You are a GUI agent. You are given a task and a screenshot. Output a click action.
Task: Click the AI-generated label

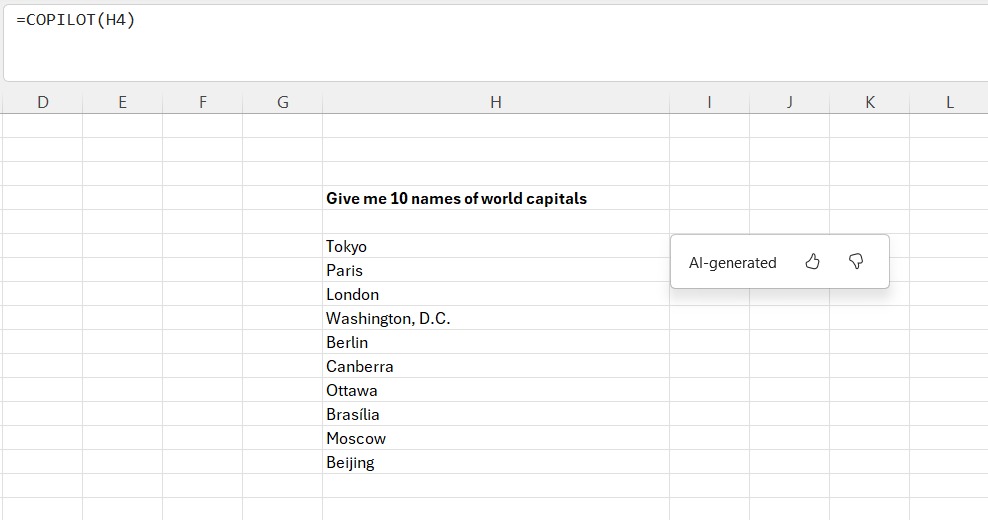point(732,263)
